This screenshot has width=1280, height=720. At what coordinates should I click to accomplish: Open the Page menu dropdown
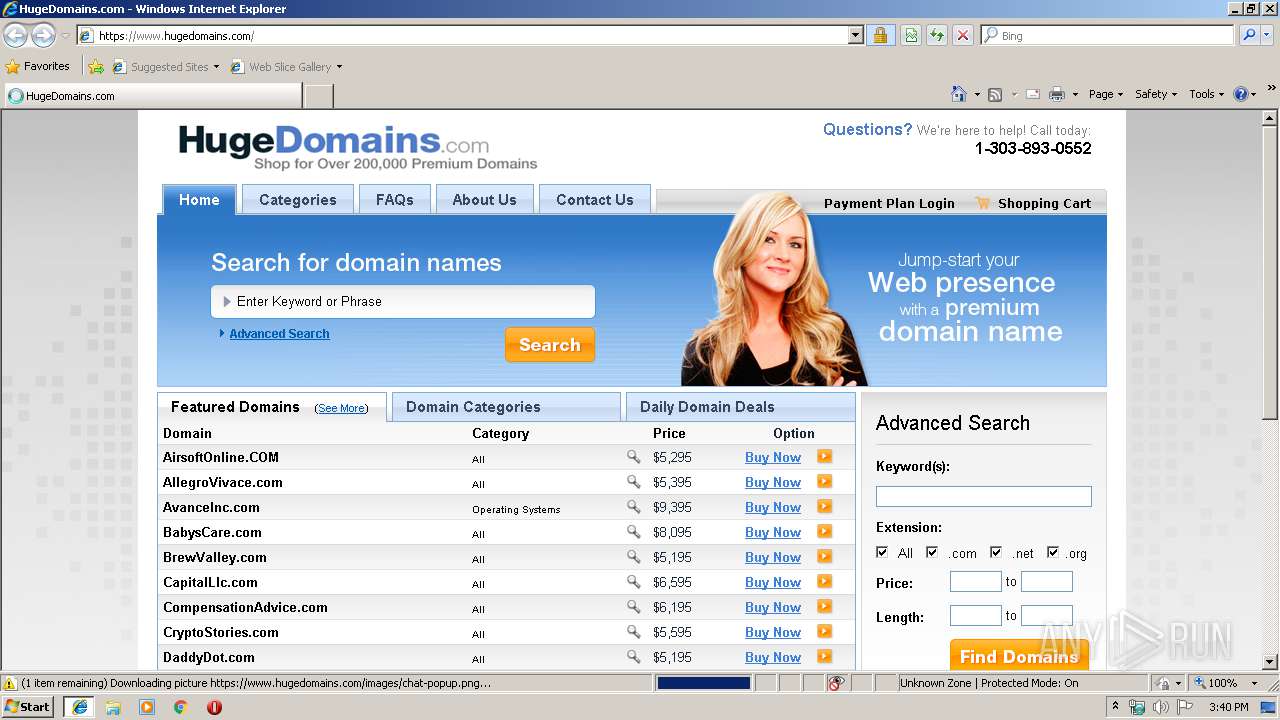point(1106,94)
